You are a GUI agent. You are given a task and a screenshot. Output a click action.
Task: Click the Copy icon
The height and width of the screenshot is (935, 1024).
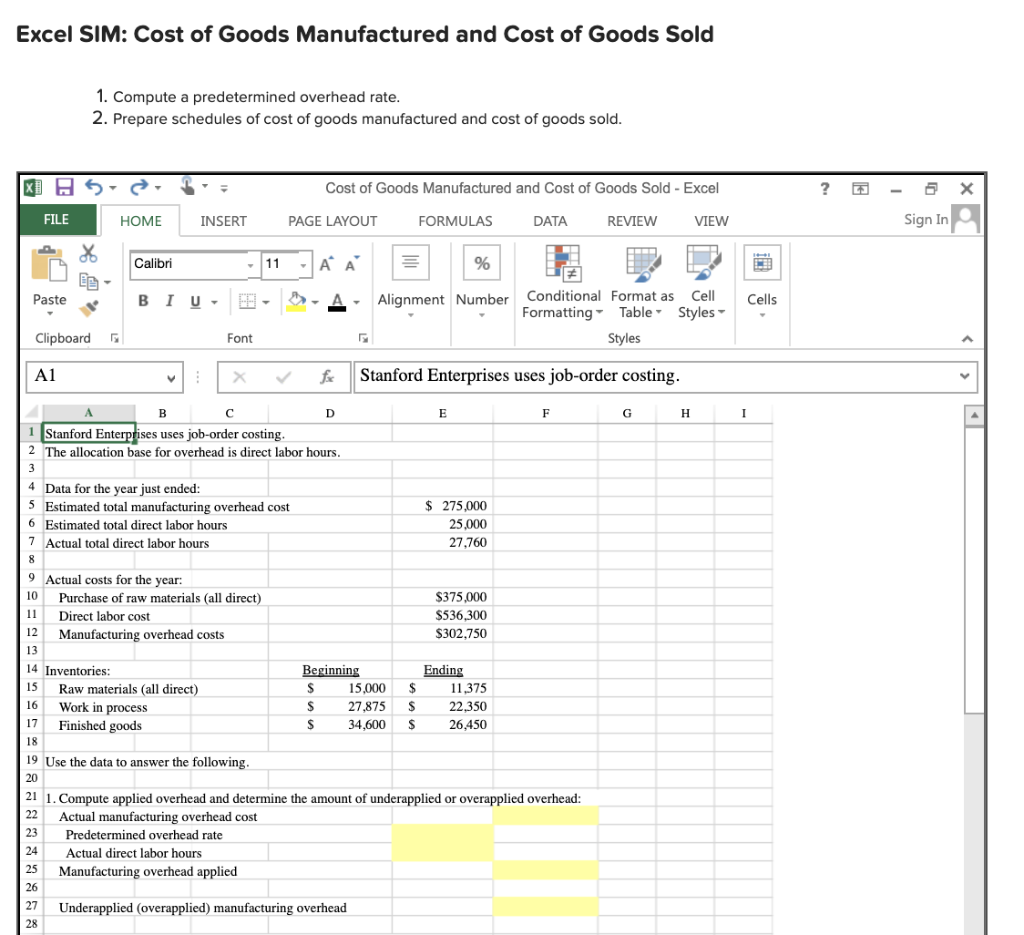tap(88, 281)
